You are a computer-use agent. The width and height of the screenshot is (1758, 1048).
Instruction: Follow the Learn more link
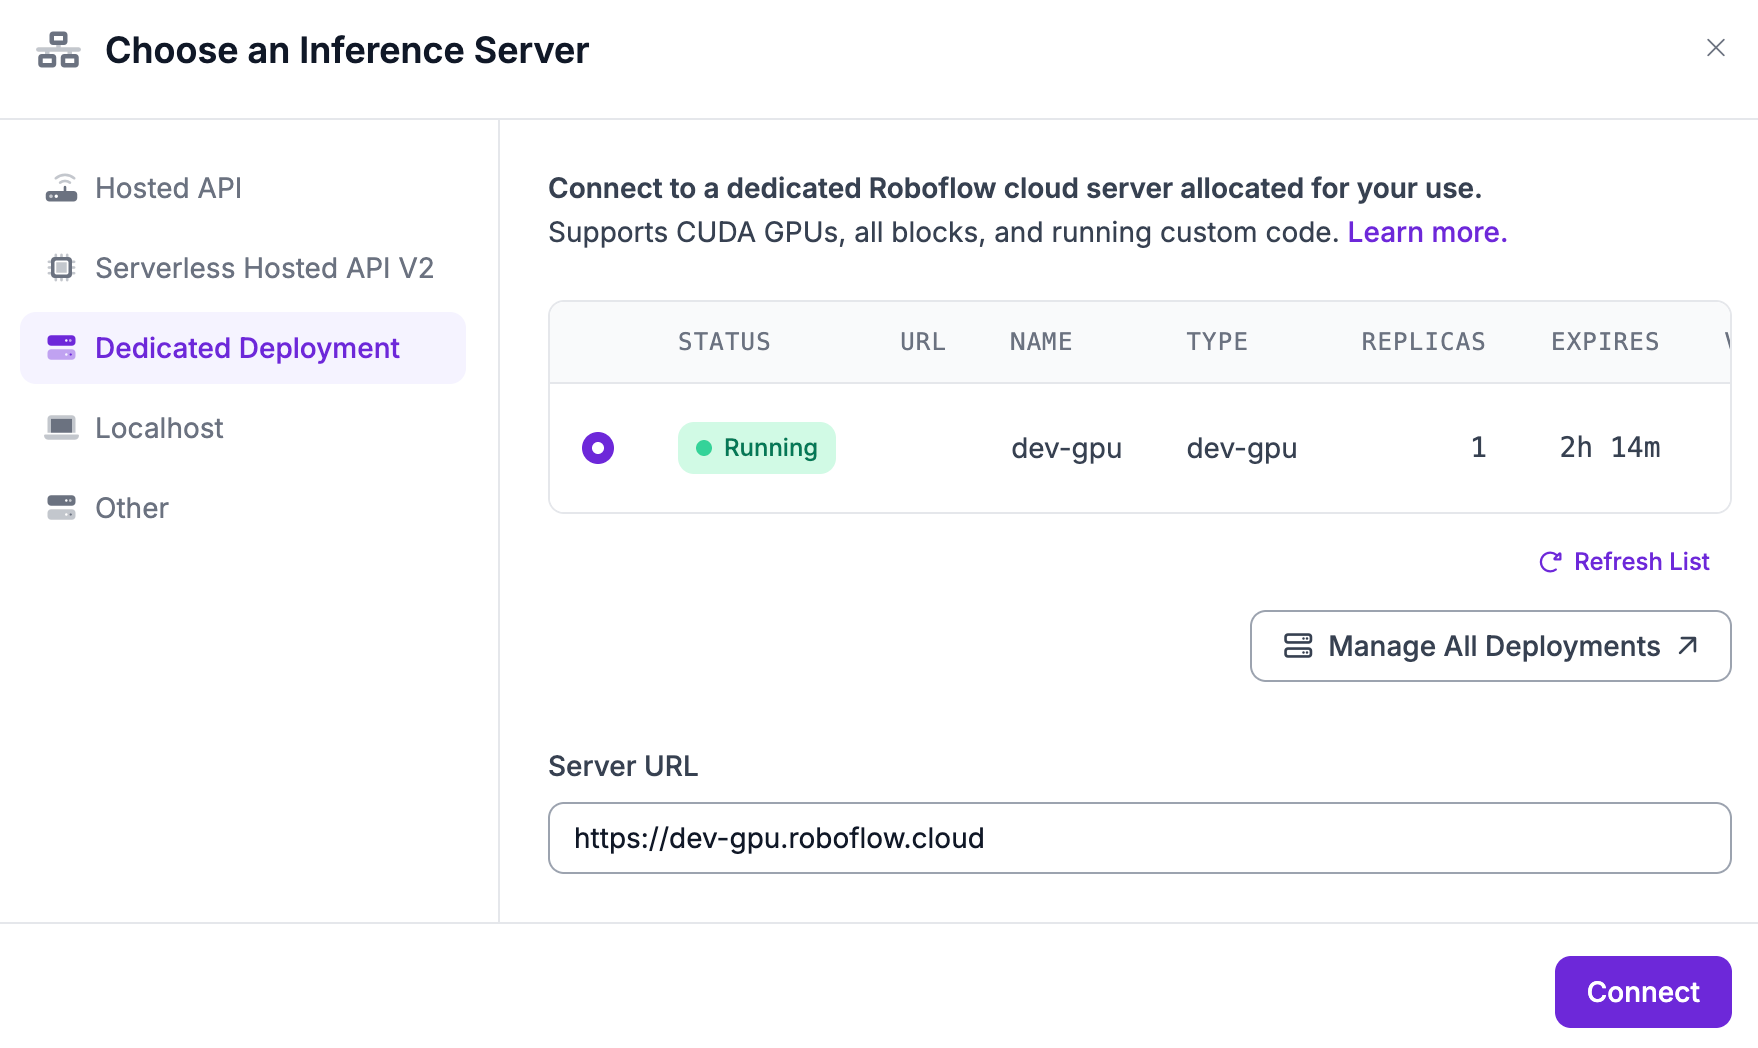[x=1427, y=232]
